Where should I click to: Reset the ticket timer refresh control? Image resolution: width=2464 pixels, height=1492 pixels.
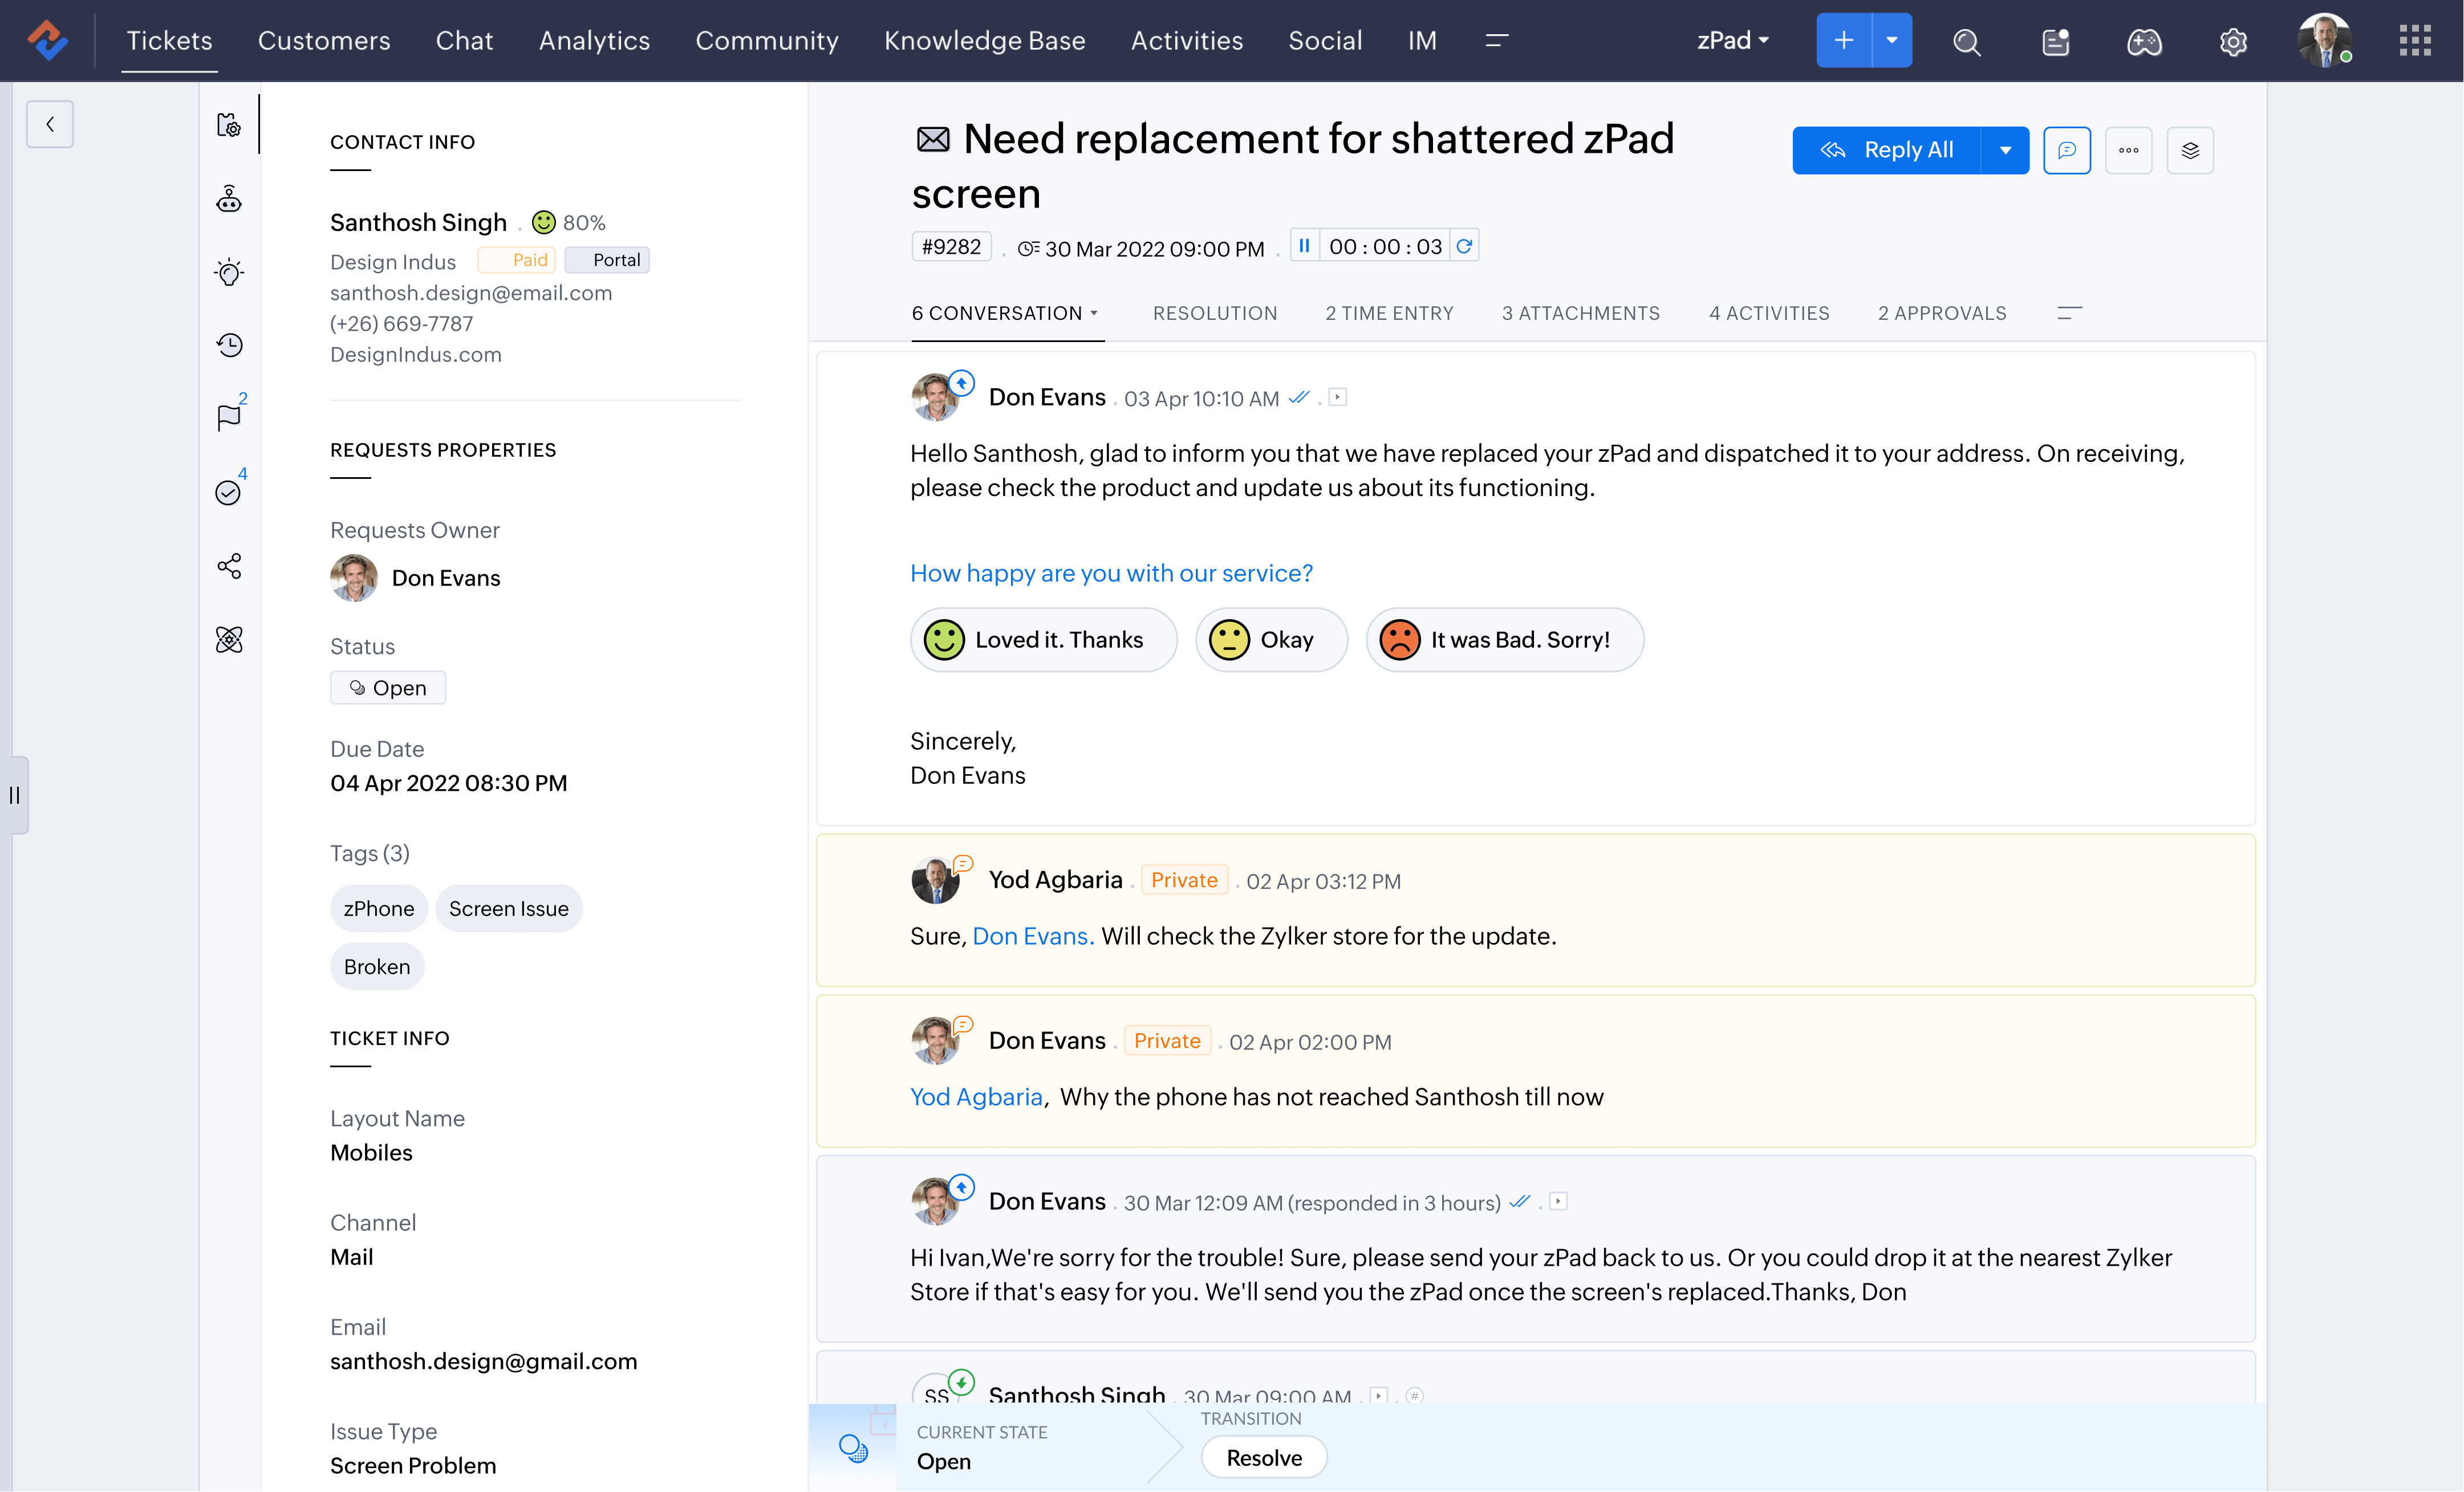coord(1464,246)
